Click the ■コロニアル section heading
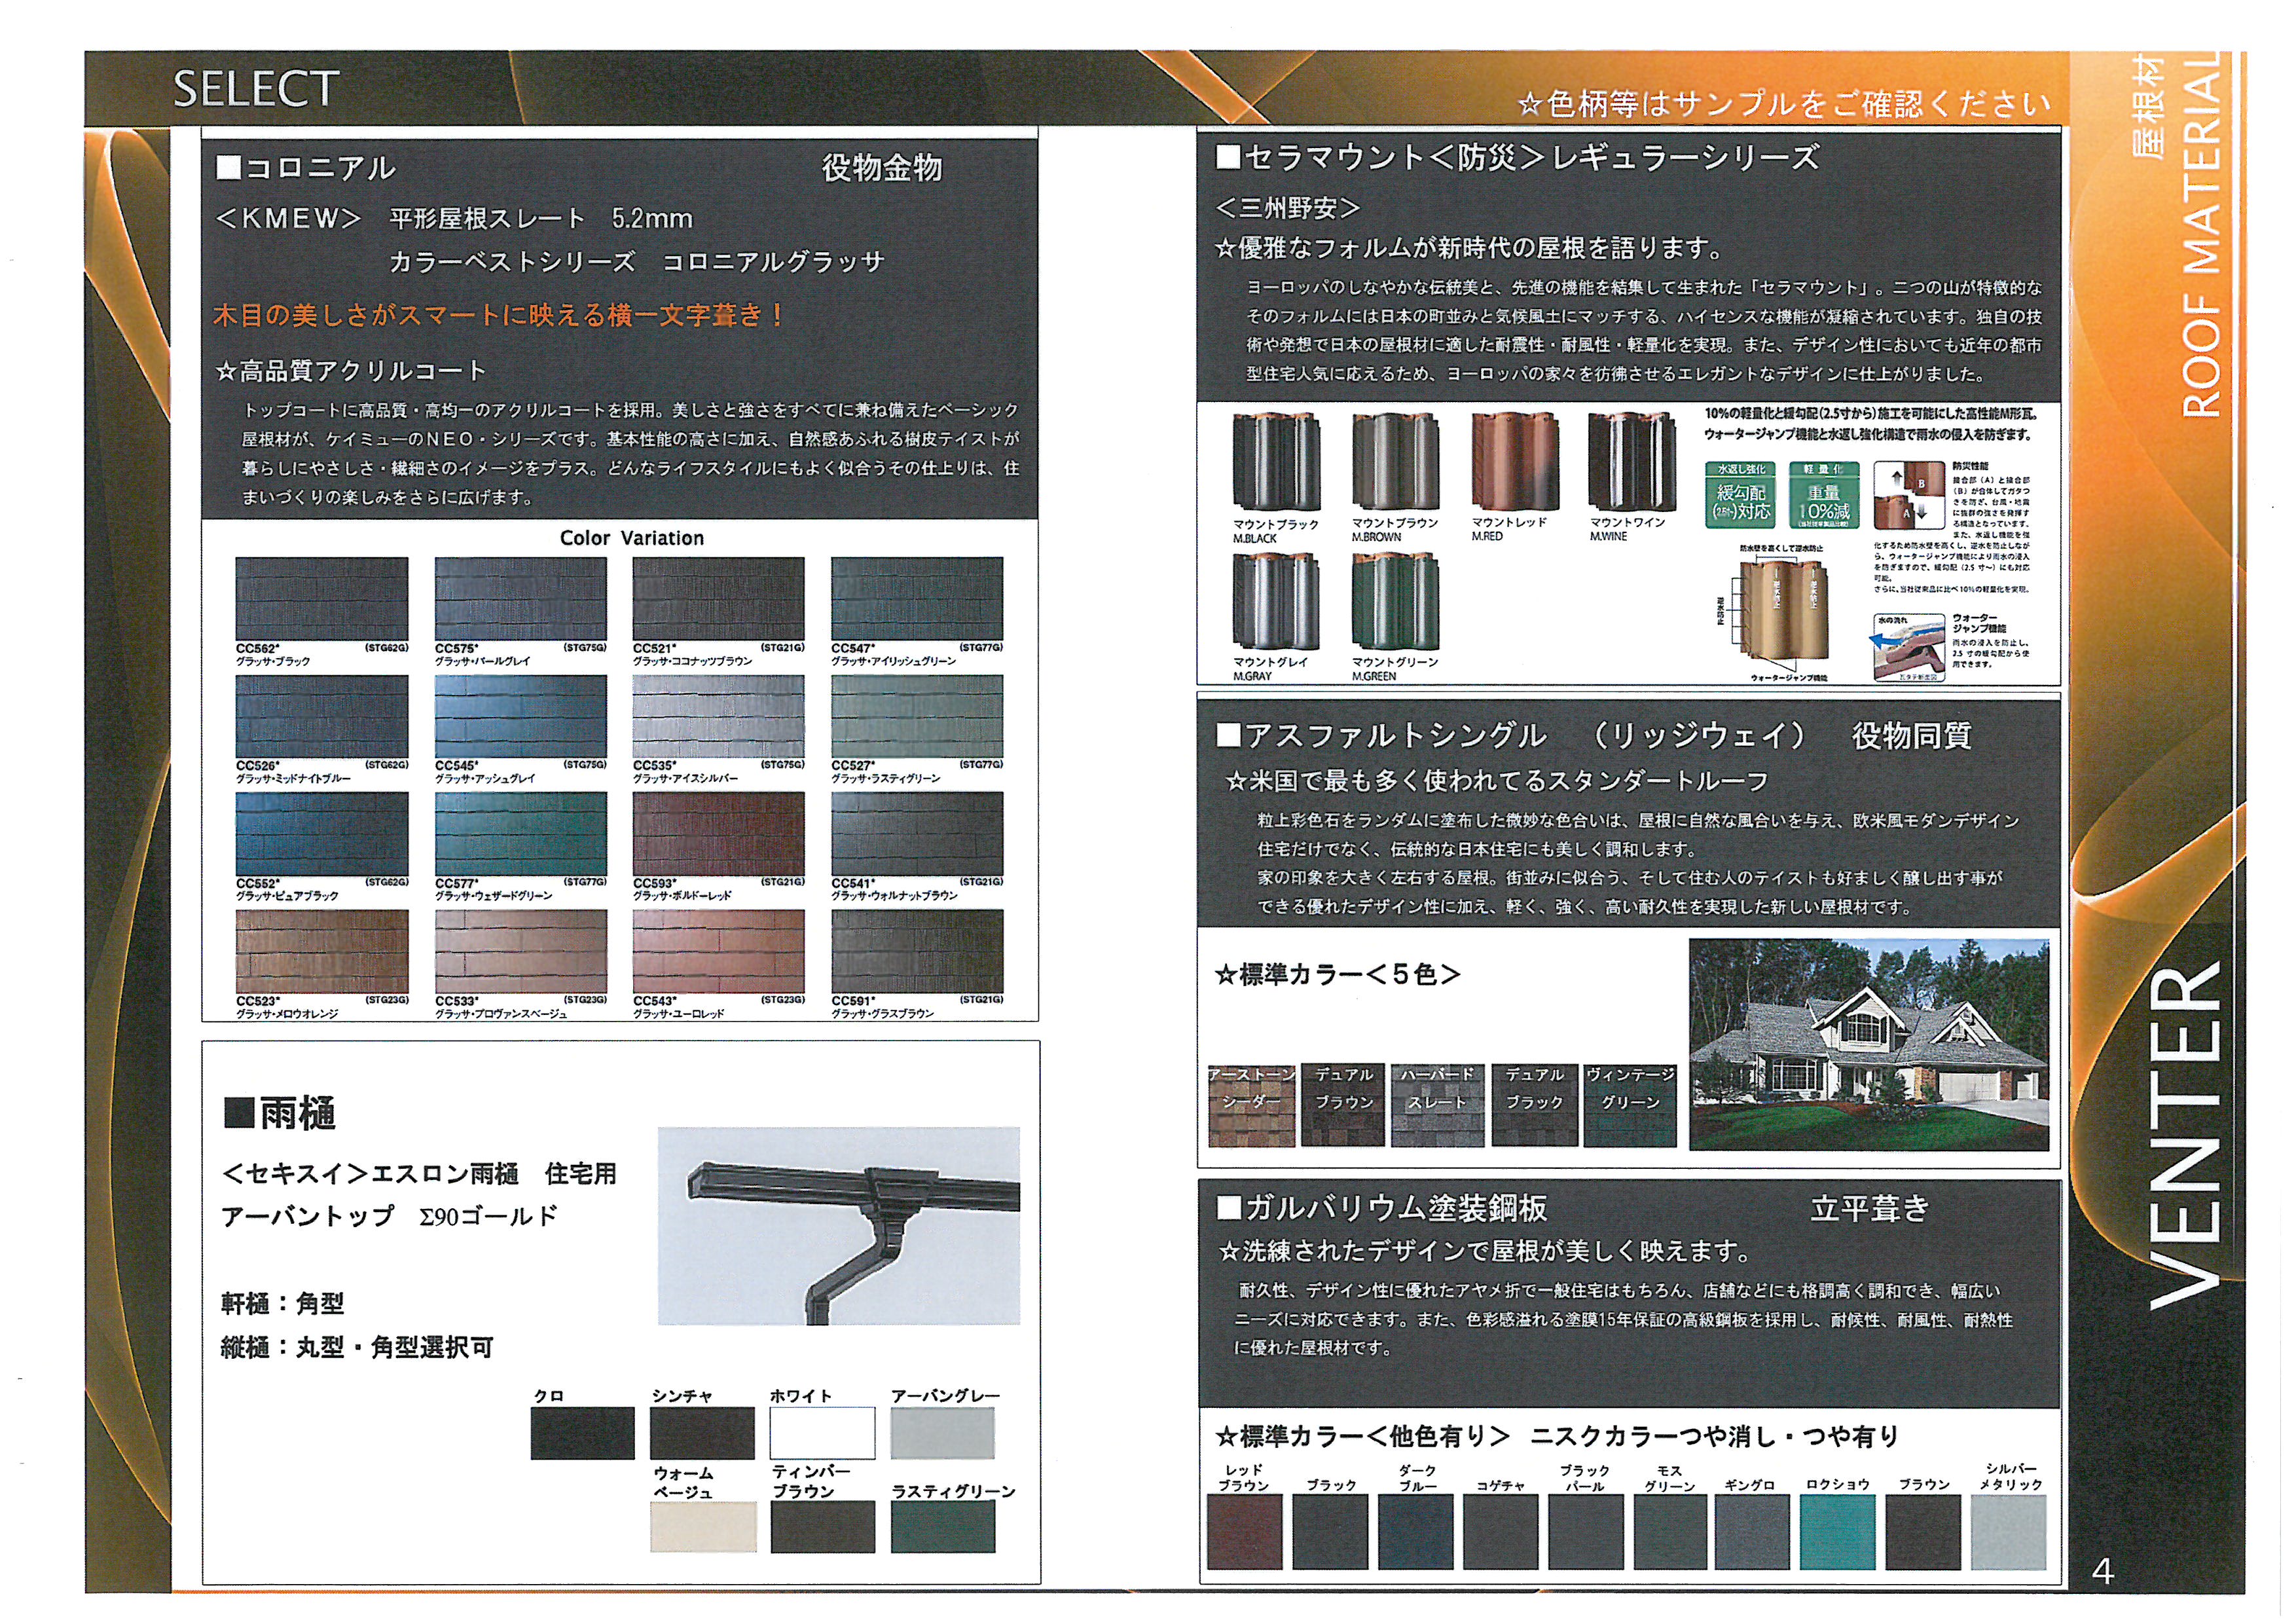 pyautogui.click(x=306, y=168)
